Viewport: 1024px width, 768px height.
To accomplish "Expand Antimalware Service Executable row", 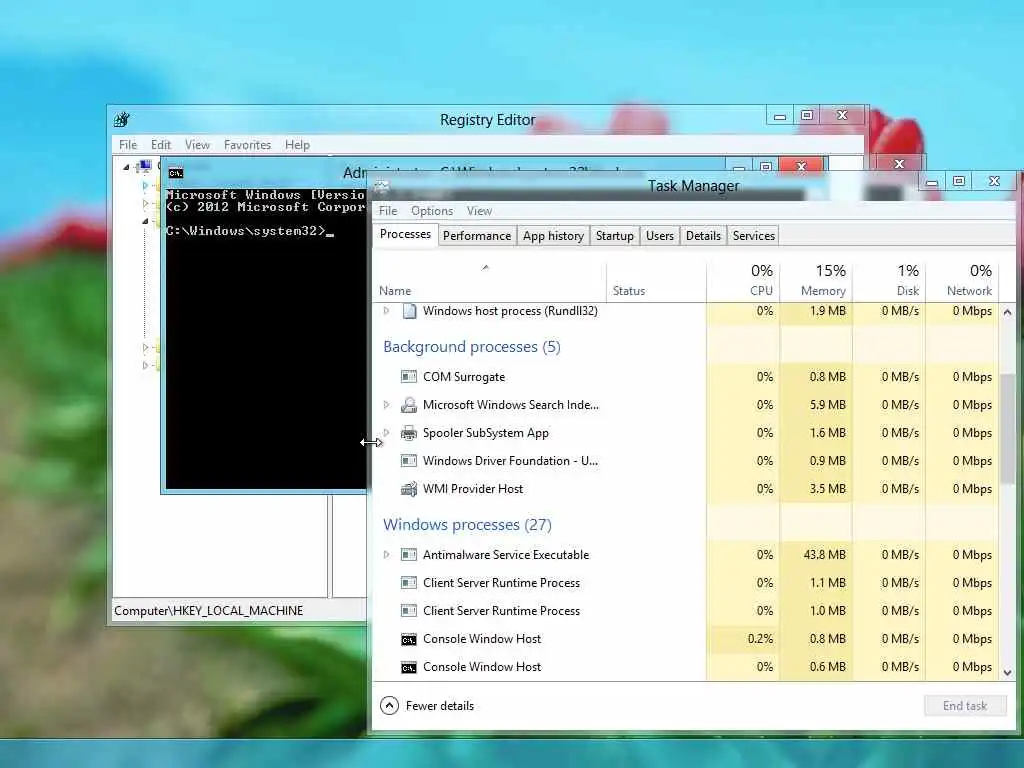I will pos(386,554).
